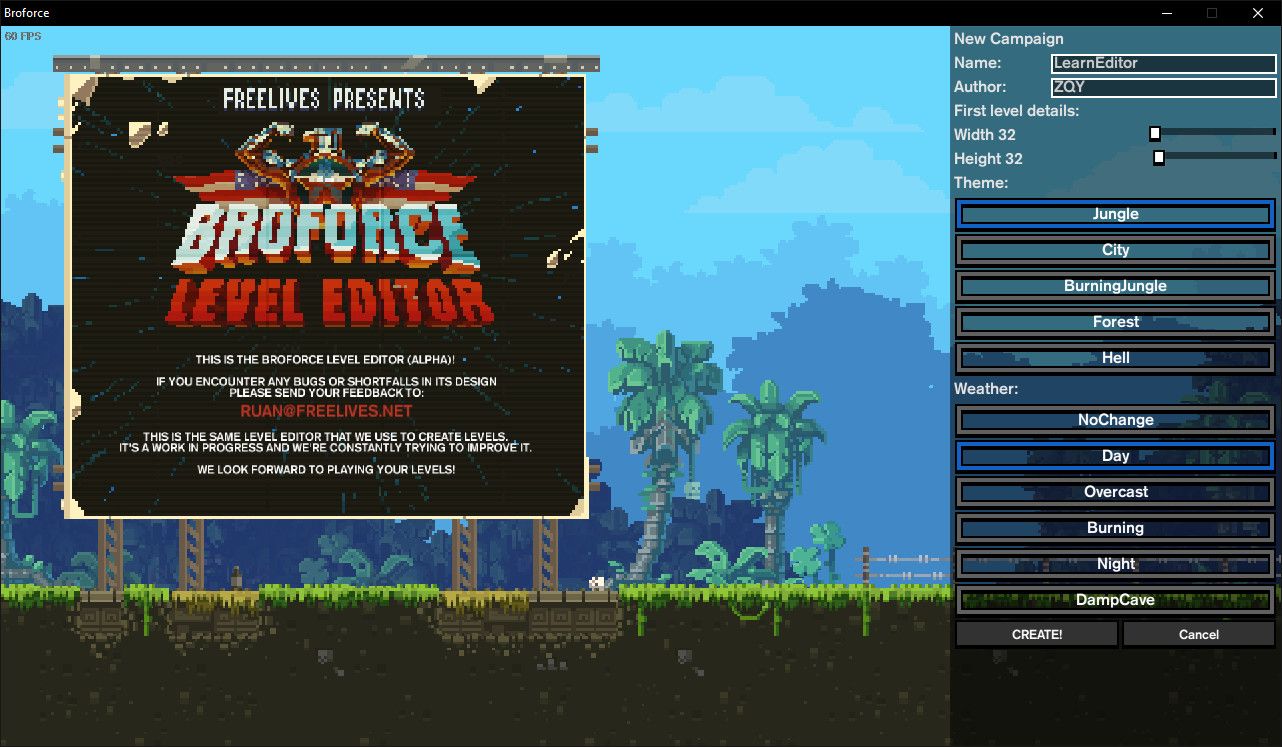Minimize the Broforce window
1282x747 pixels.
(x=1165, y=13)
